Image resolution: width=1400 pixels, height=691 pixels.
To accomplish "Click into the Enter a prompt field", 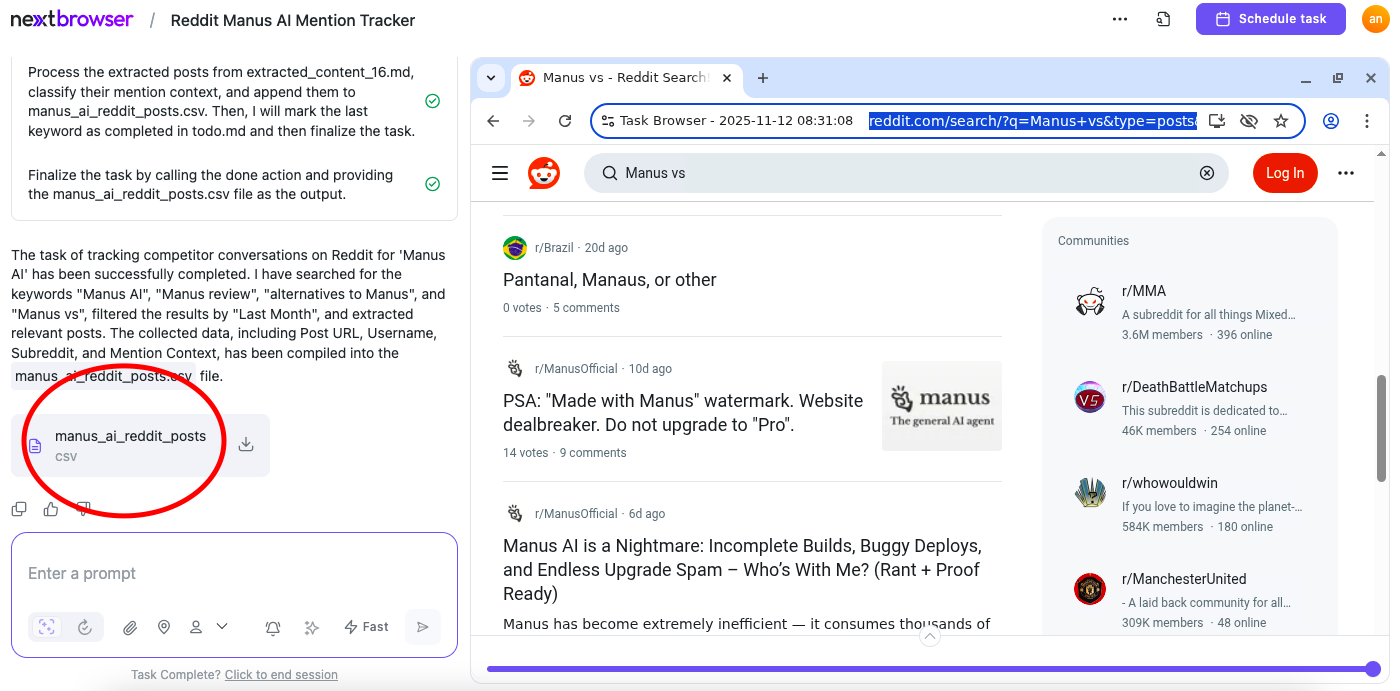I will [x=234, y=573].
